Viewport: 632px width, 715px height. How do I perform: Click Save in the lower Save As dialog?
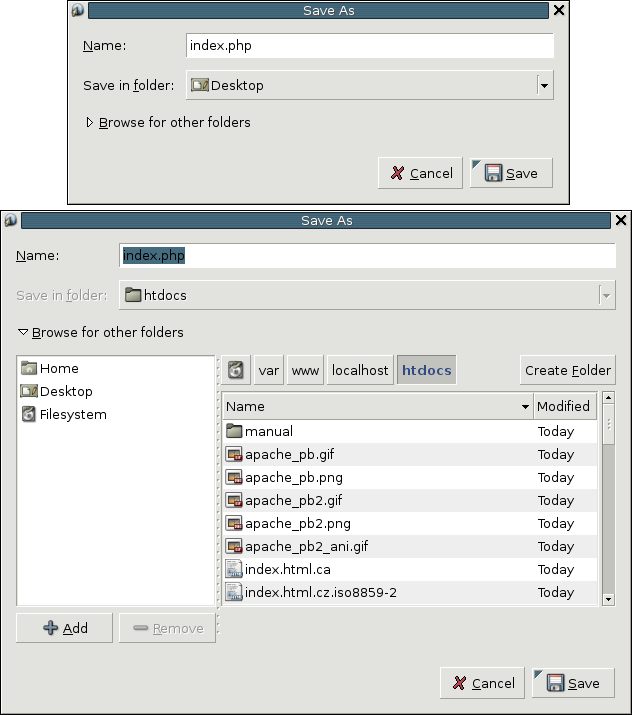(x=573, y=683)
